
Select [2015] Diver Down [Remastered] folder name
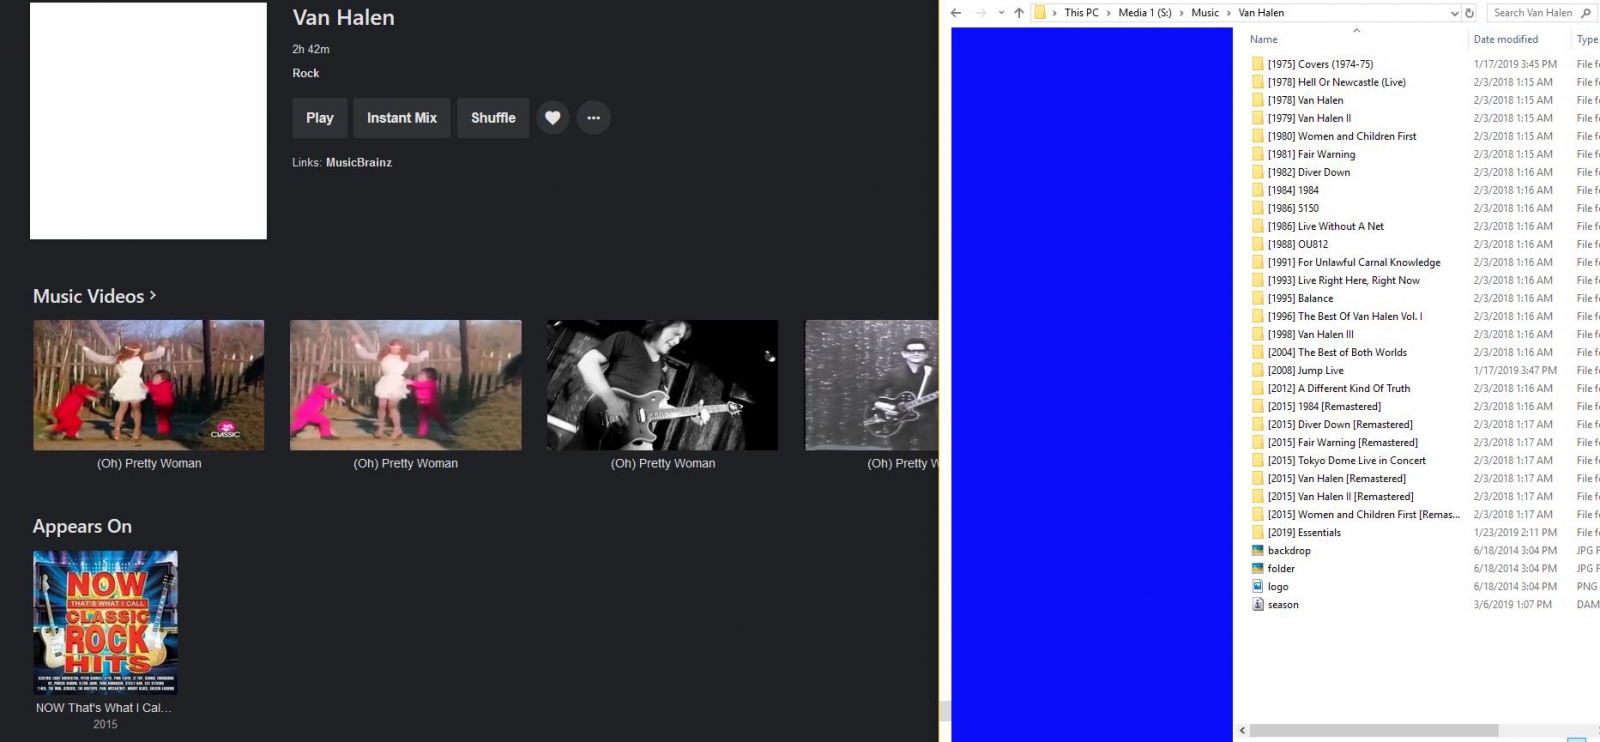[x=1340, y=424]
